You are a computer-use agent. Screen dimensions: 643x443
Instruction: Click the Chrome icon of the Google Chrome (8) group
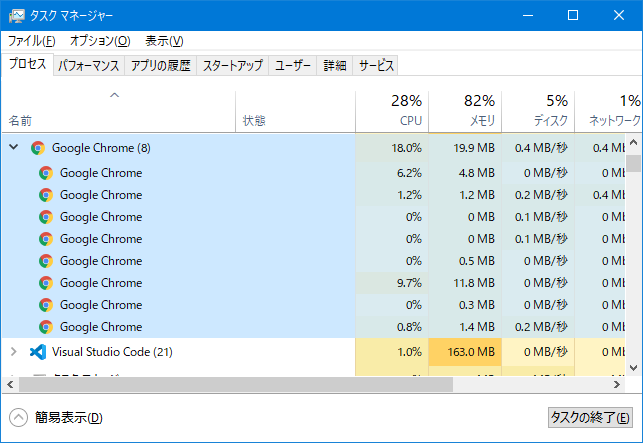(38, 148)
